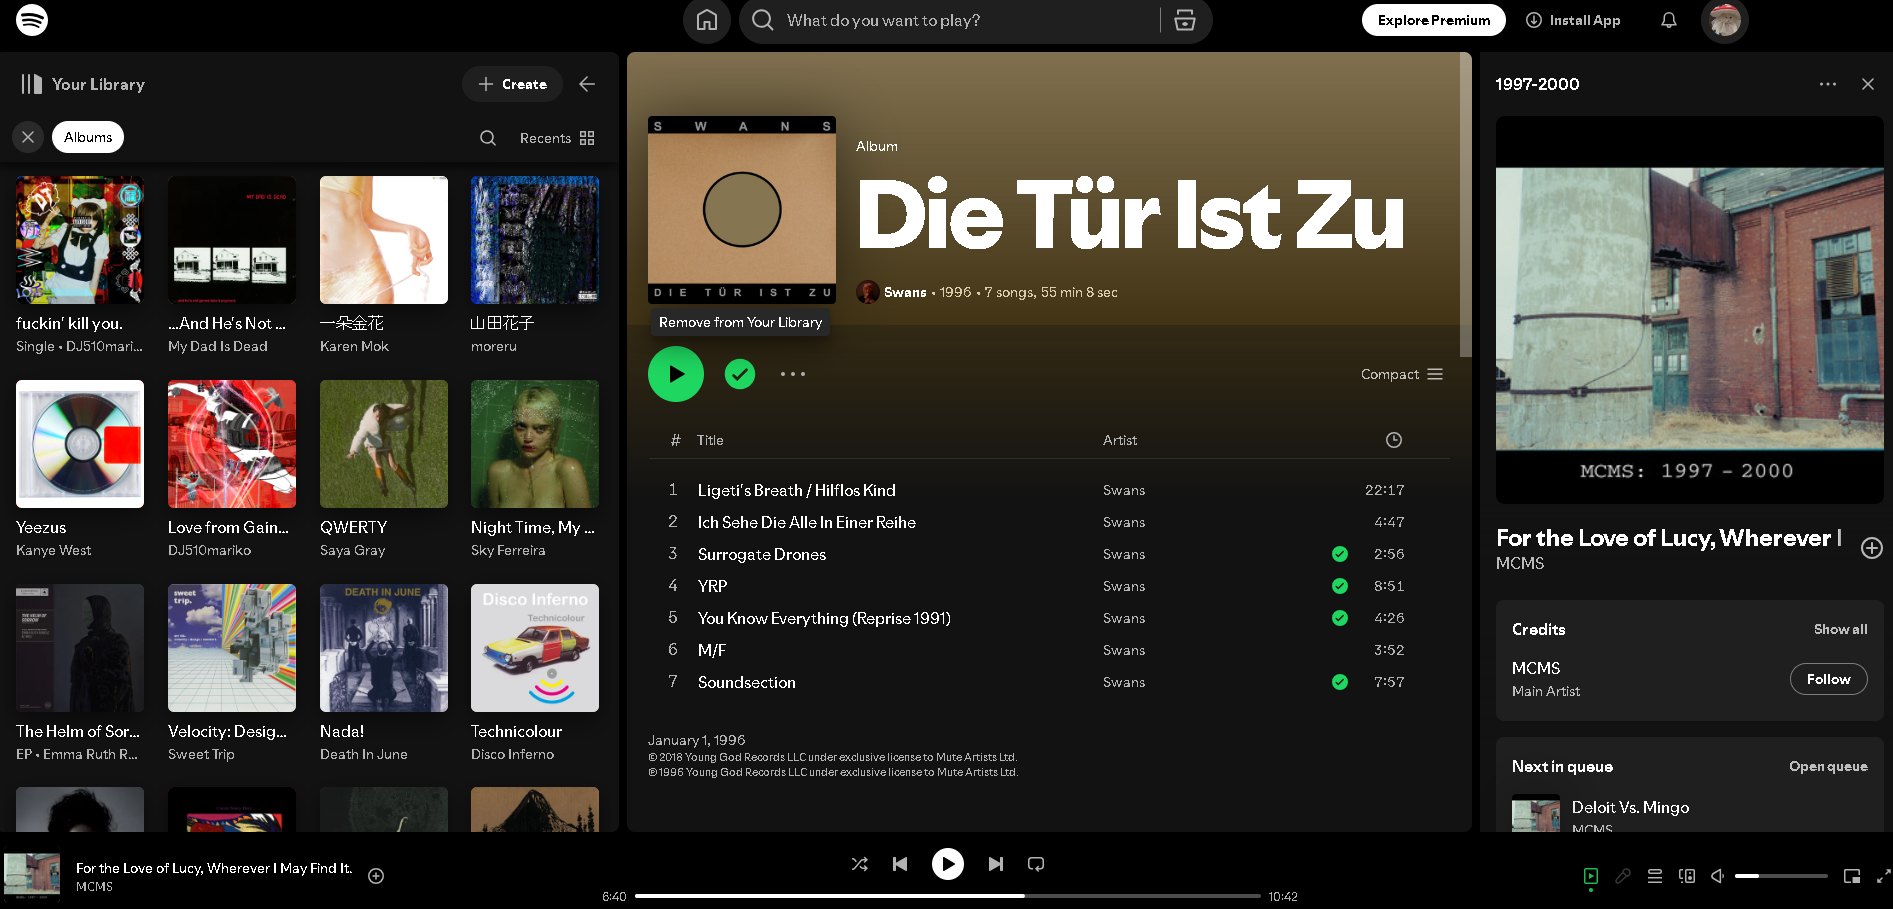Open Night Time, My Time album
This screenshot has height=909, width=1893.
click(x=535, y=470)
